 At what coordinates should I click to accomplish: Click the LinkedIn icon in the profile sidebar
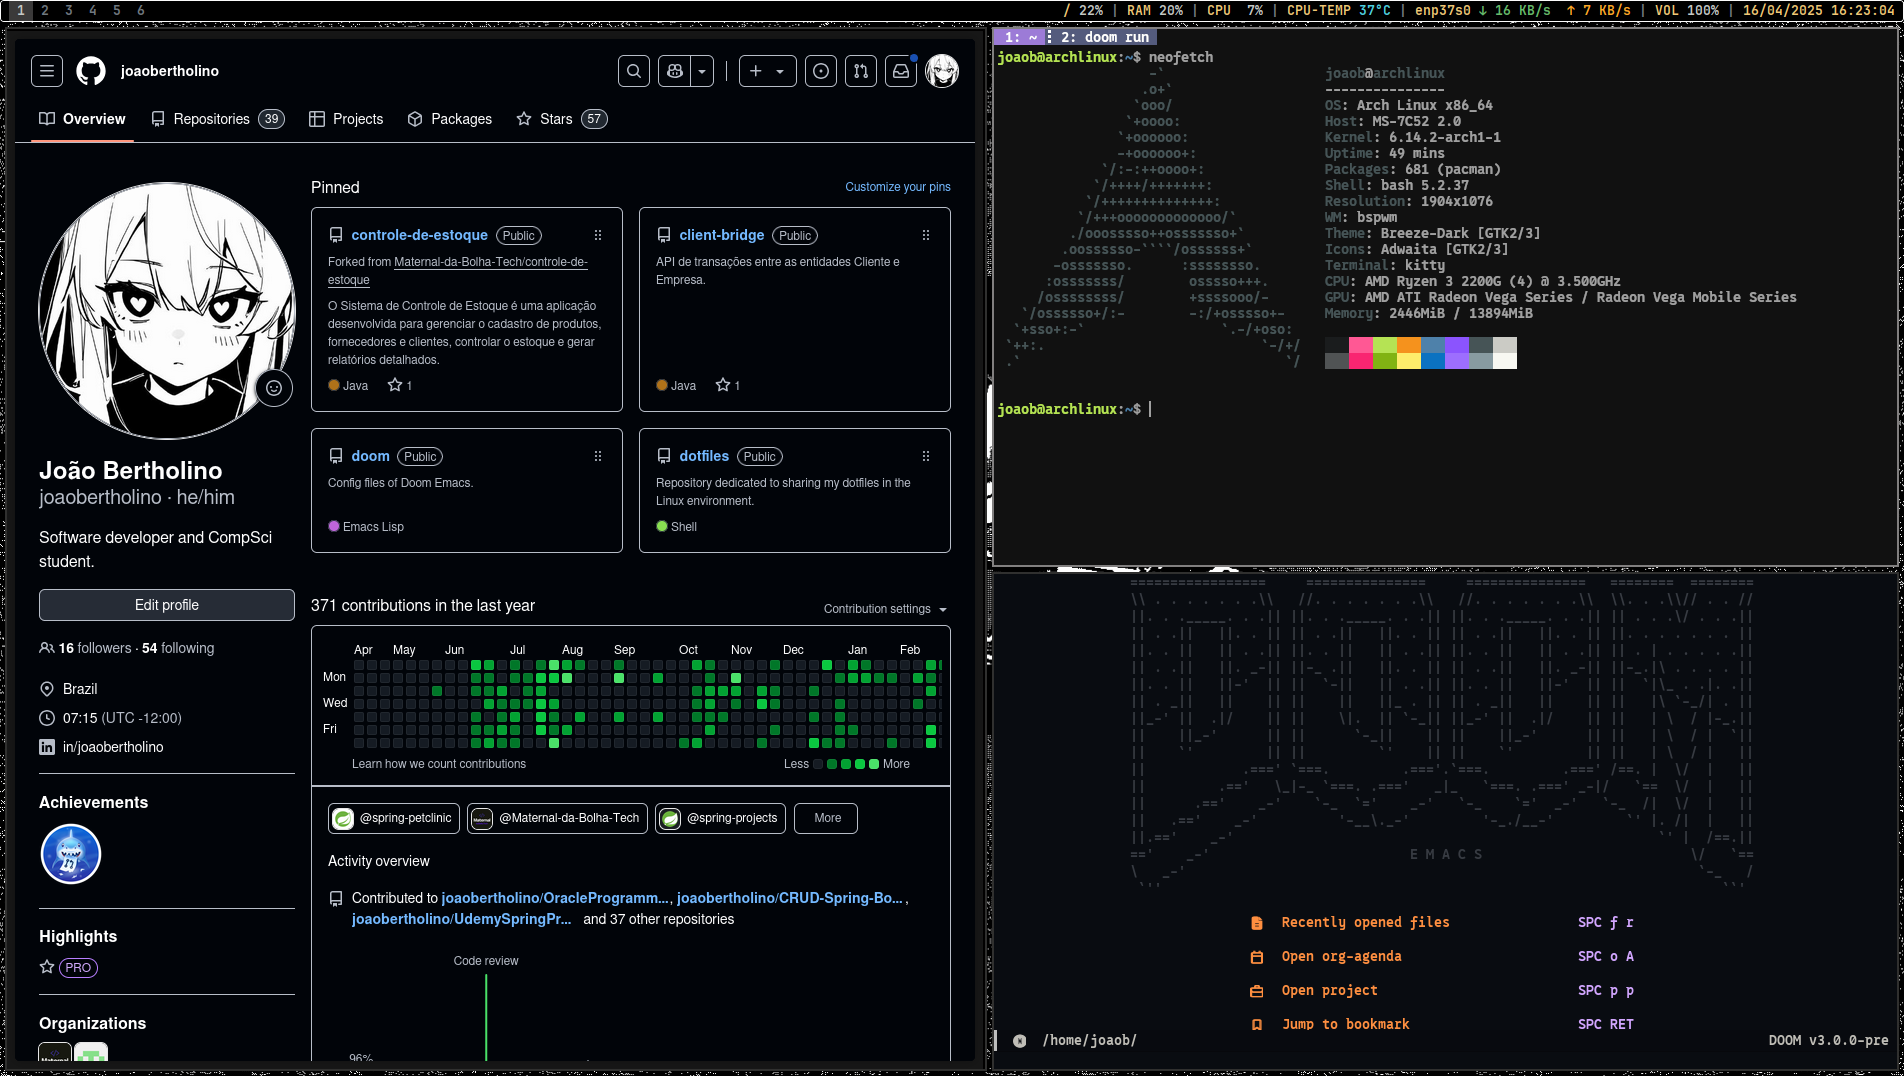click(47, 747)
